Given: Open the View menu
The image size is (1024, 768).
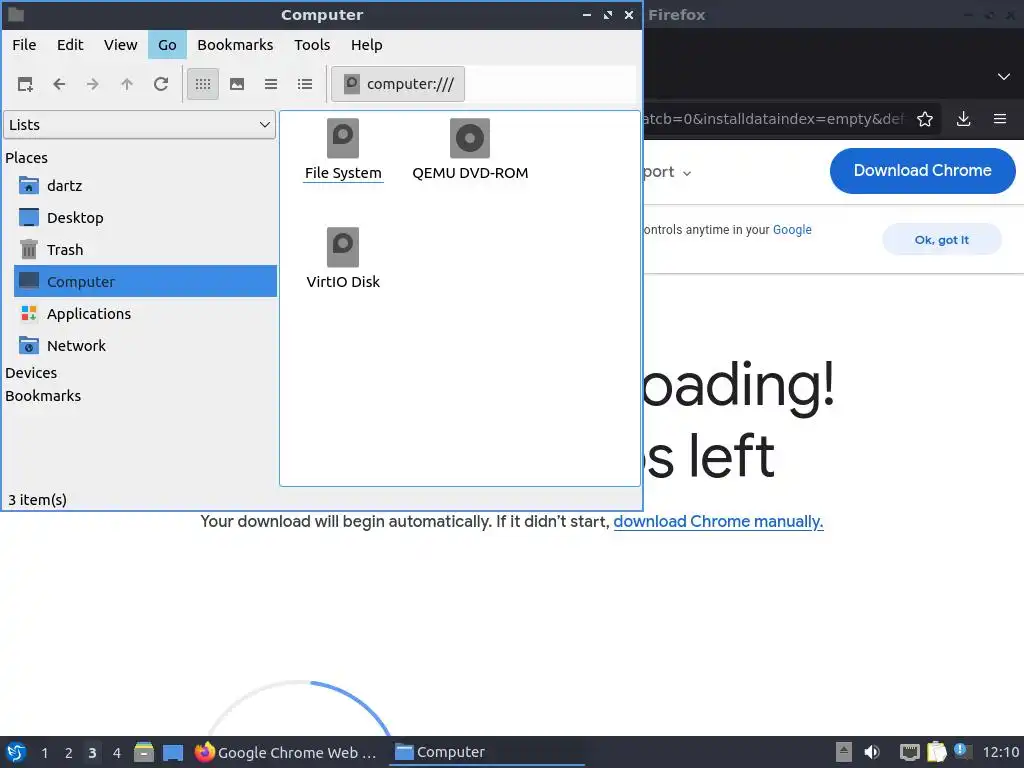Looking at the screenshot, I should coord(120,45).
